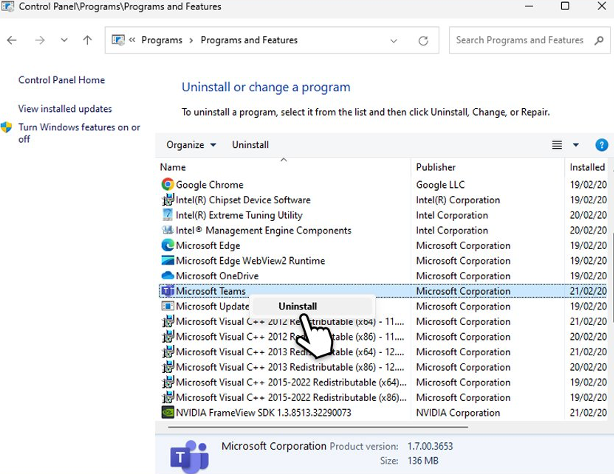Select Microsoft Edge WebView2 Runtime name
614x474 pixels.
(x=251, y=261)
